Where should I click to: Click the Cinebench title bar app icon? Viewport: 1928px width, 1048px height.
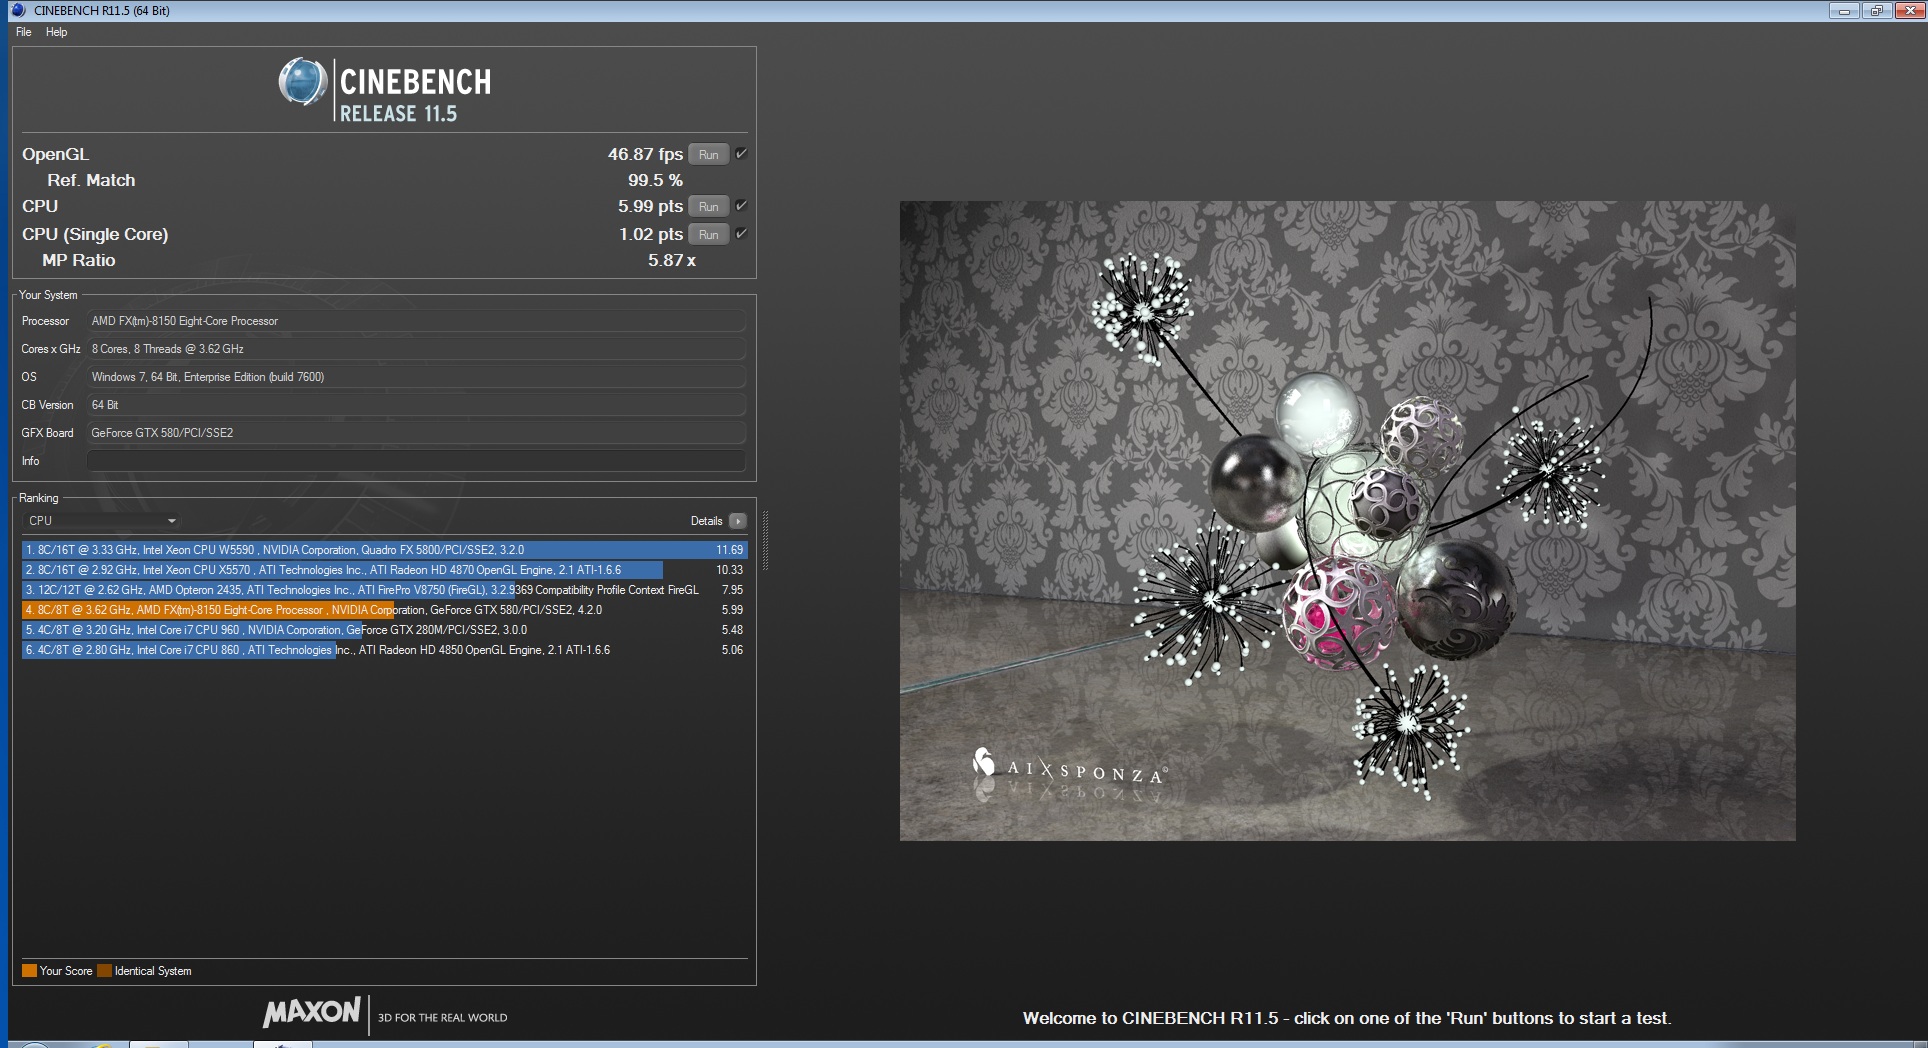click(19, 10)
